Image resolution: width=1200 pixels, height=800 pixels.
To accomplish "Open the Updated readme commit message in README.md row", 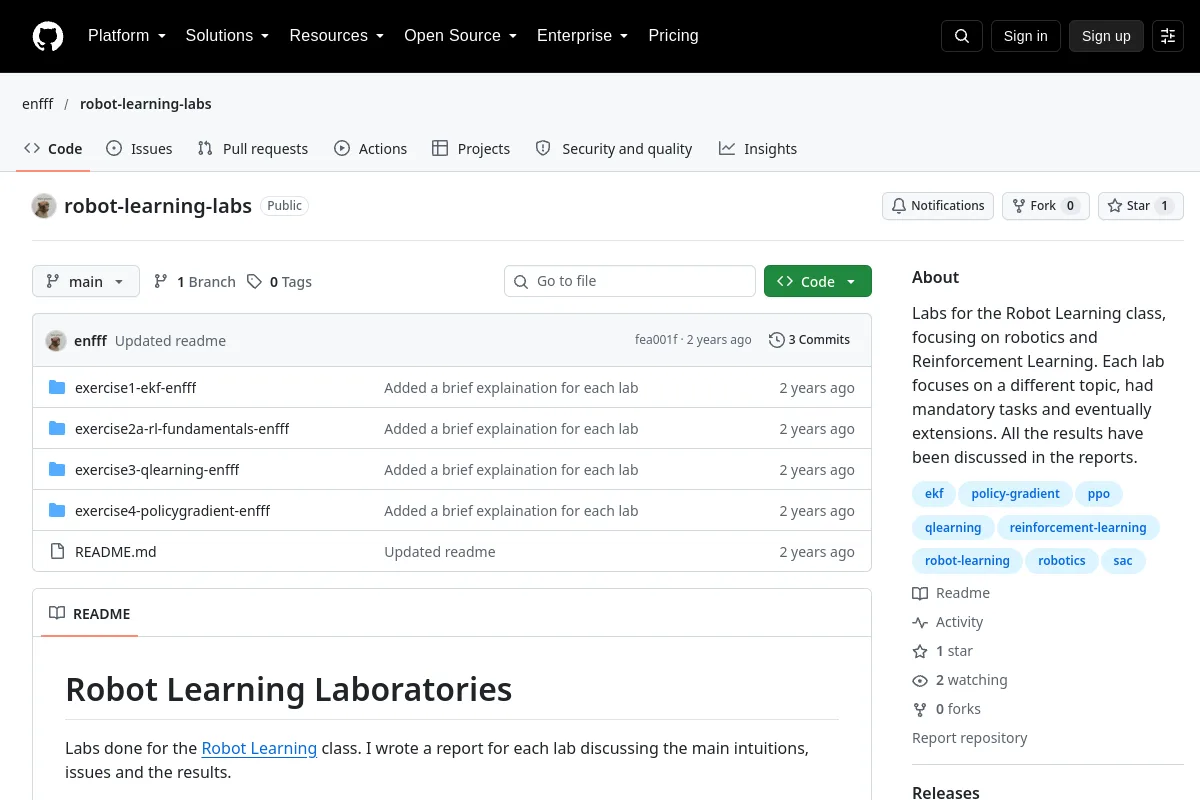I will tap(440, 552).
